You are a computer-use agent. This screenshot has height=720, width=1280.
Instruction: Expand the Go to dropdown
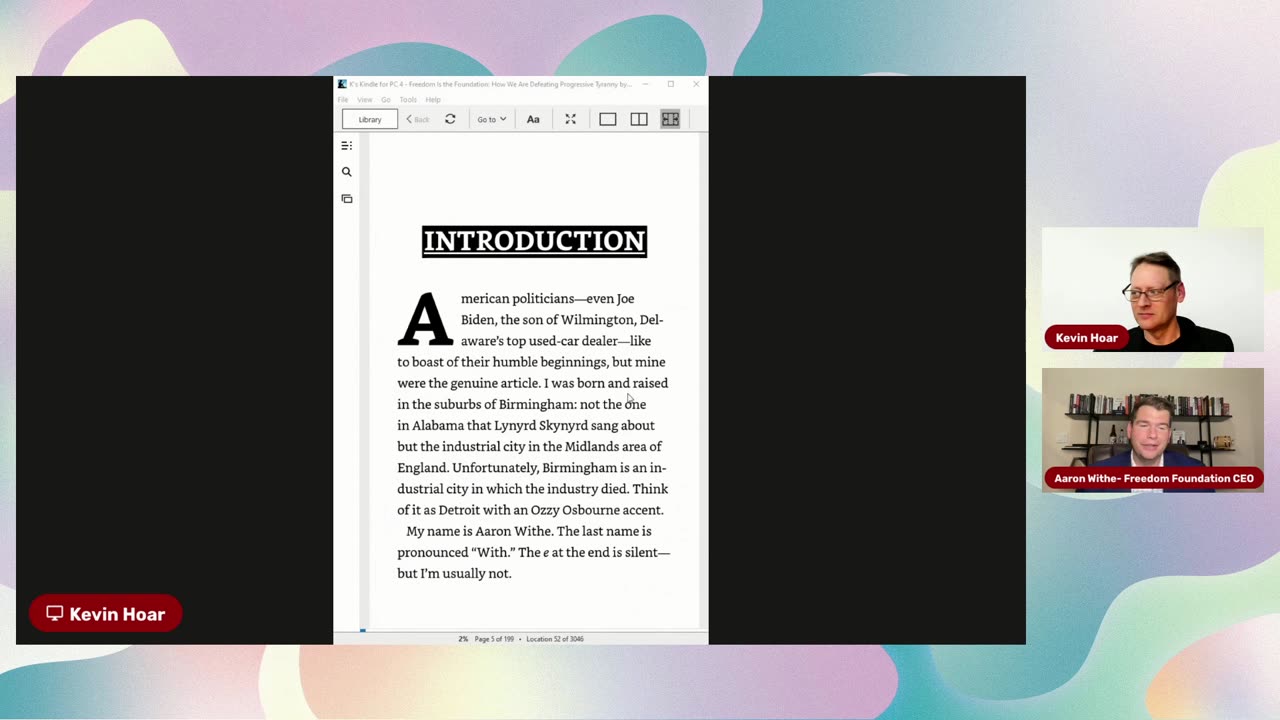point(491,119)
